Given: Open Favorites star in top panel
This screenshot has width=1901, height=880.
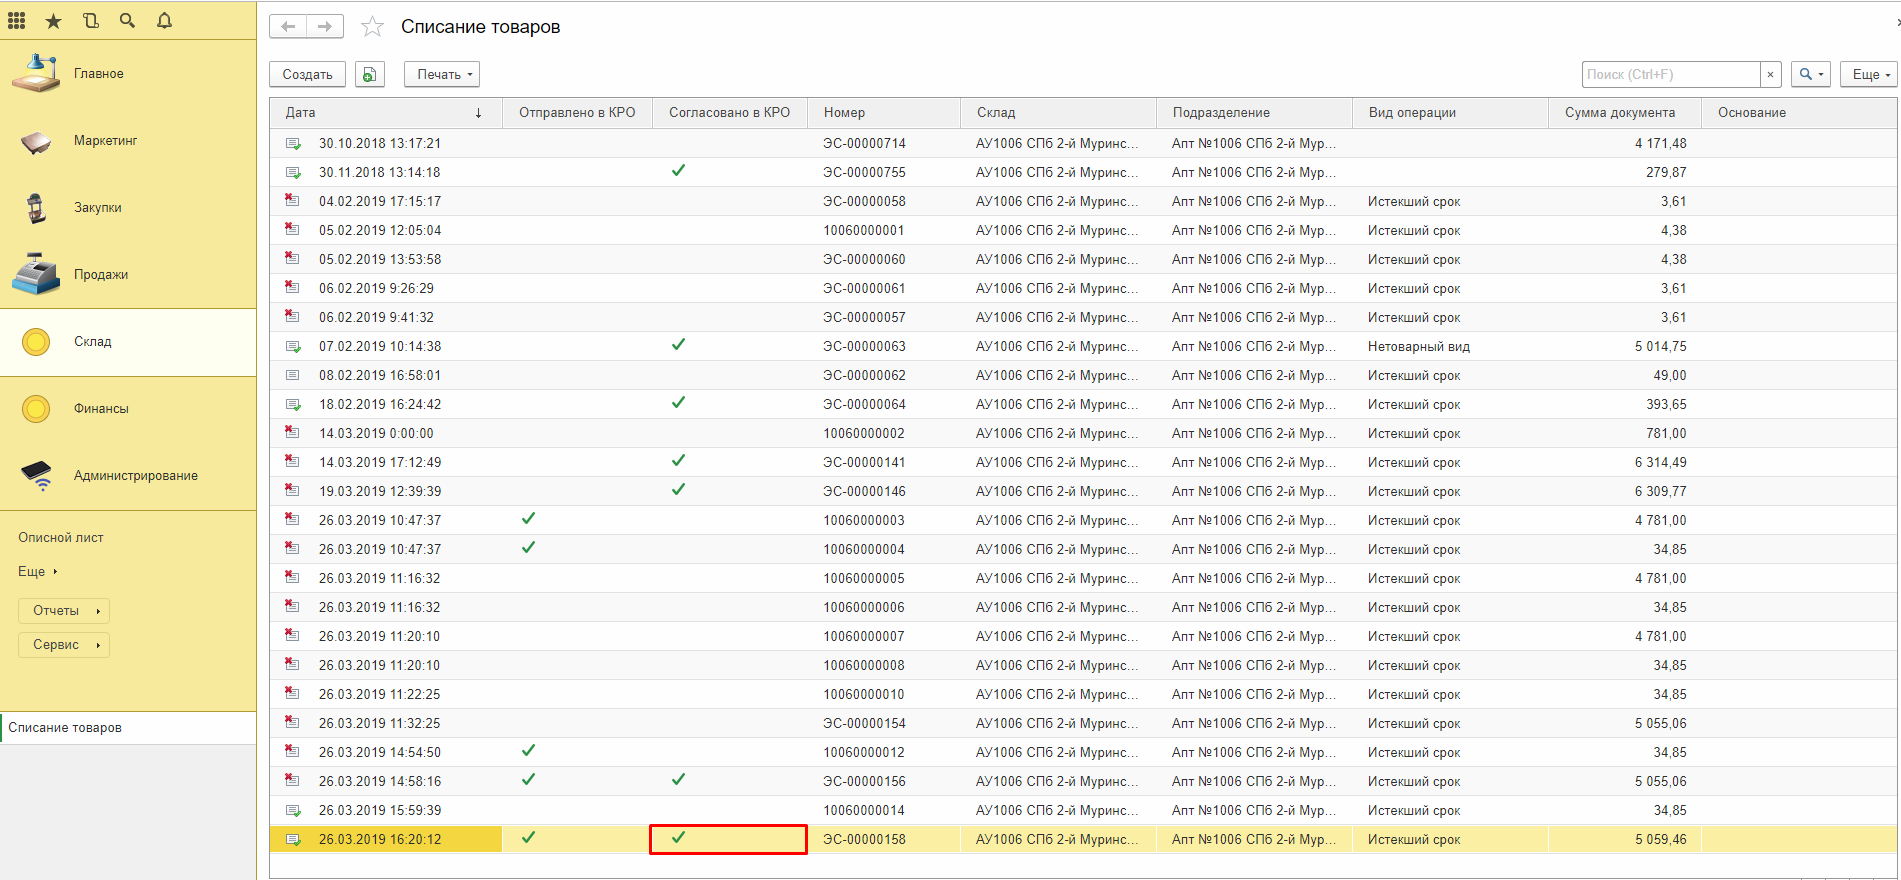Looking at the screenshot, I should (54, 20).
